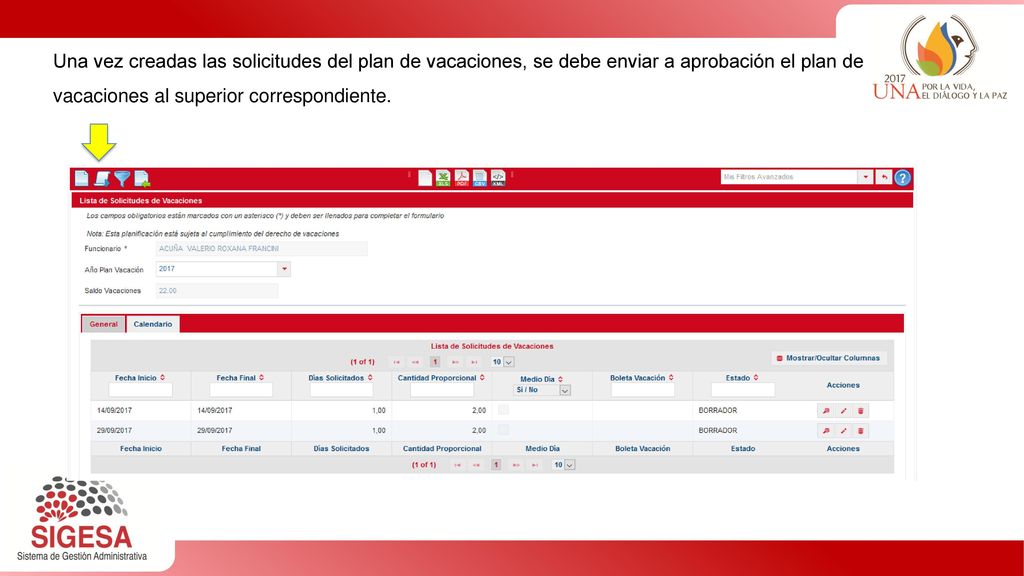Open the top rows-per-page dropdown
Screen dimensions: 1024x576
point(509,362)
